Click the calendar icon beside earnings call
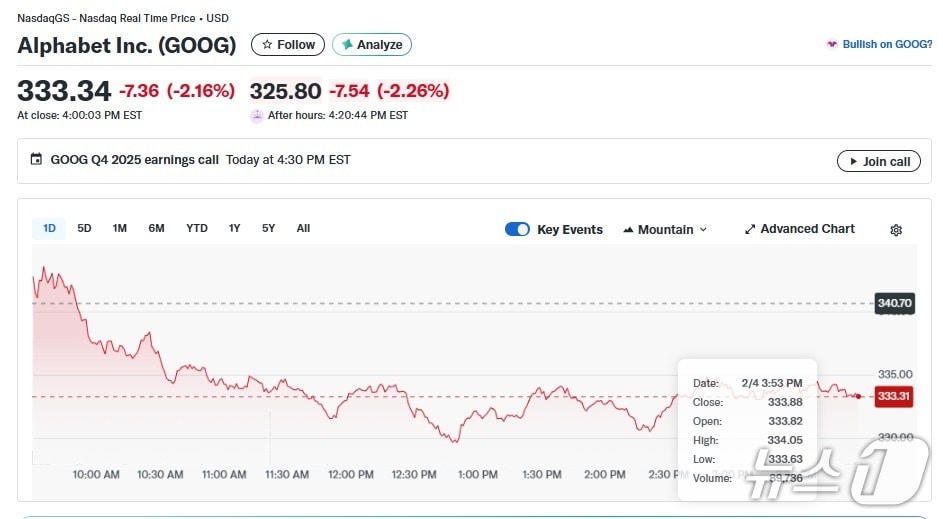Image resolution: width=943 pixels, height=519 pixels. 37,160
